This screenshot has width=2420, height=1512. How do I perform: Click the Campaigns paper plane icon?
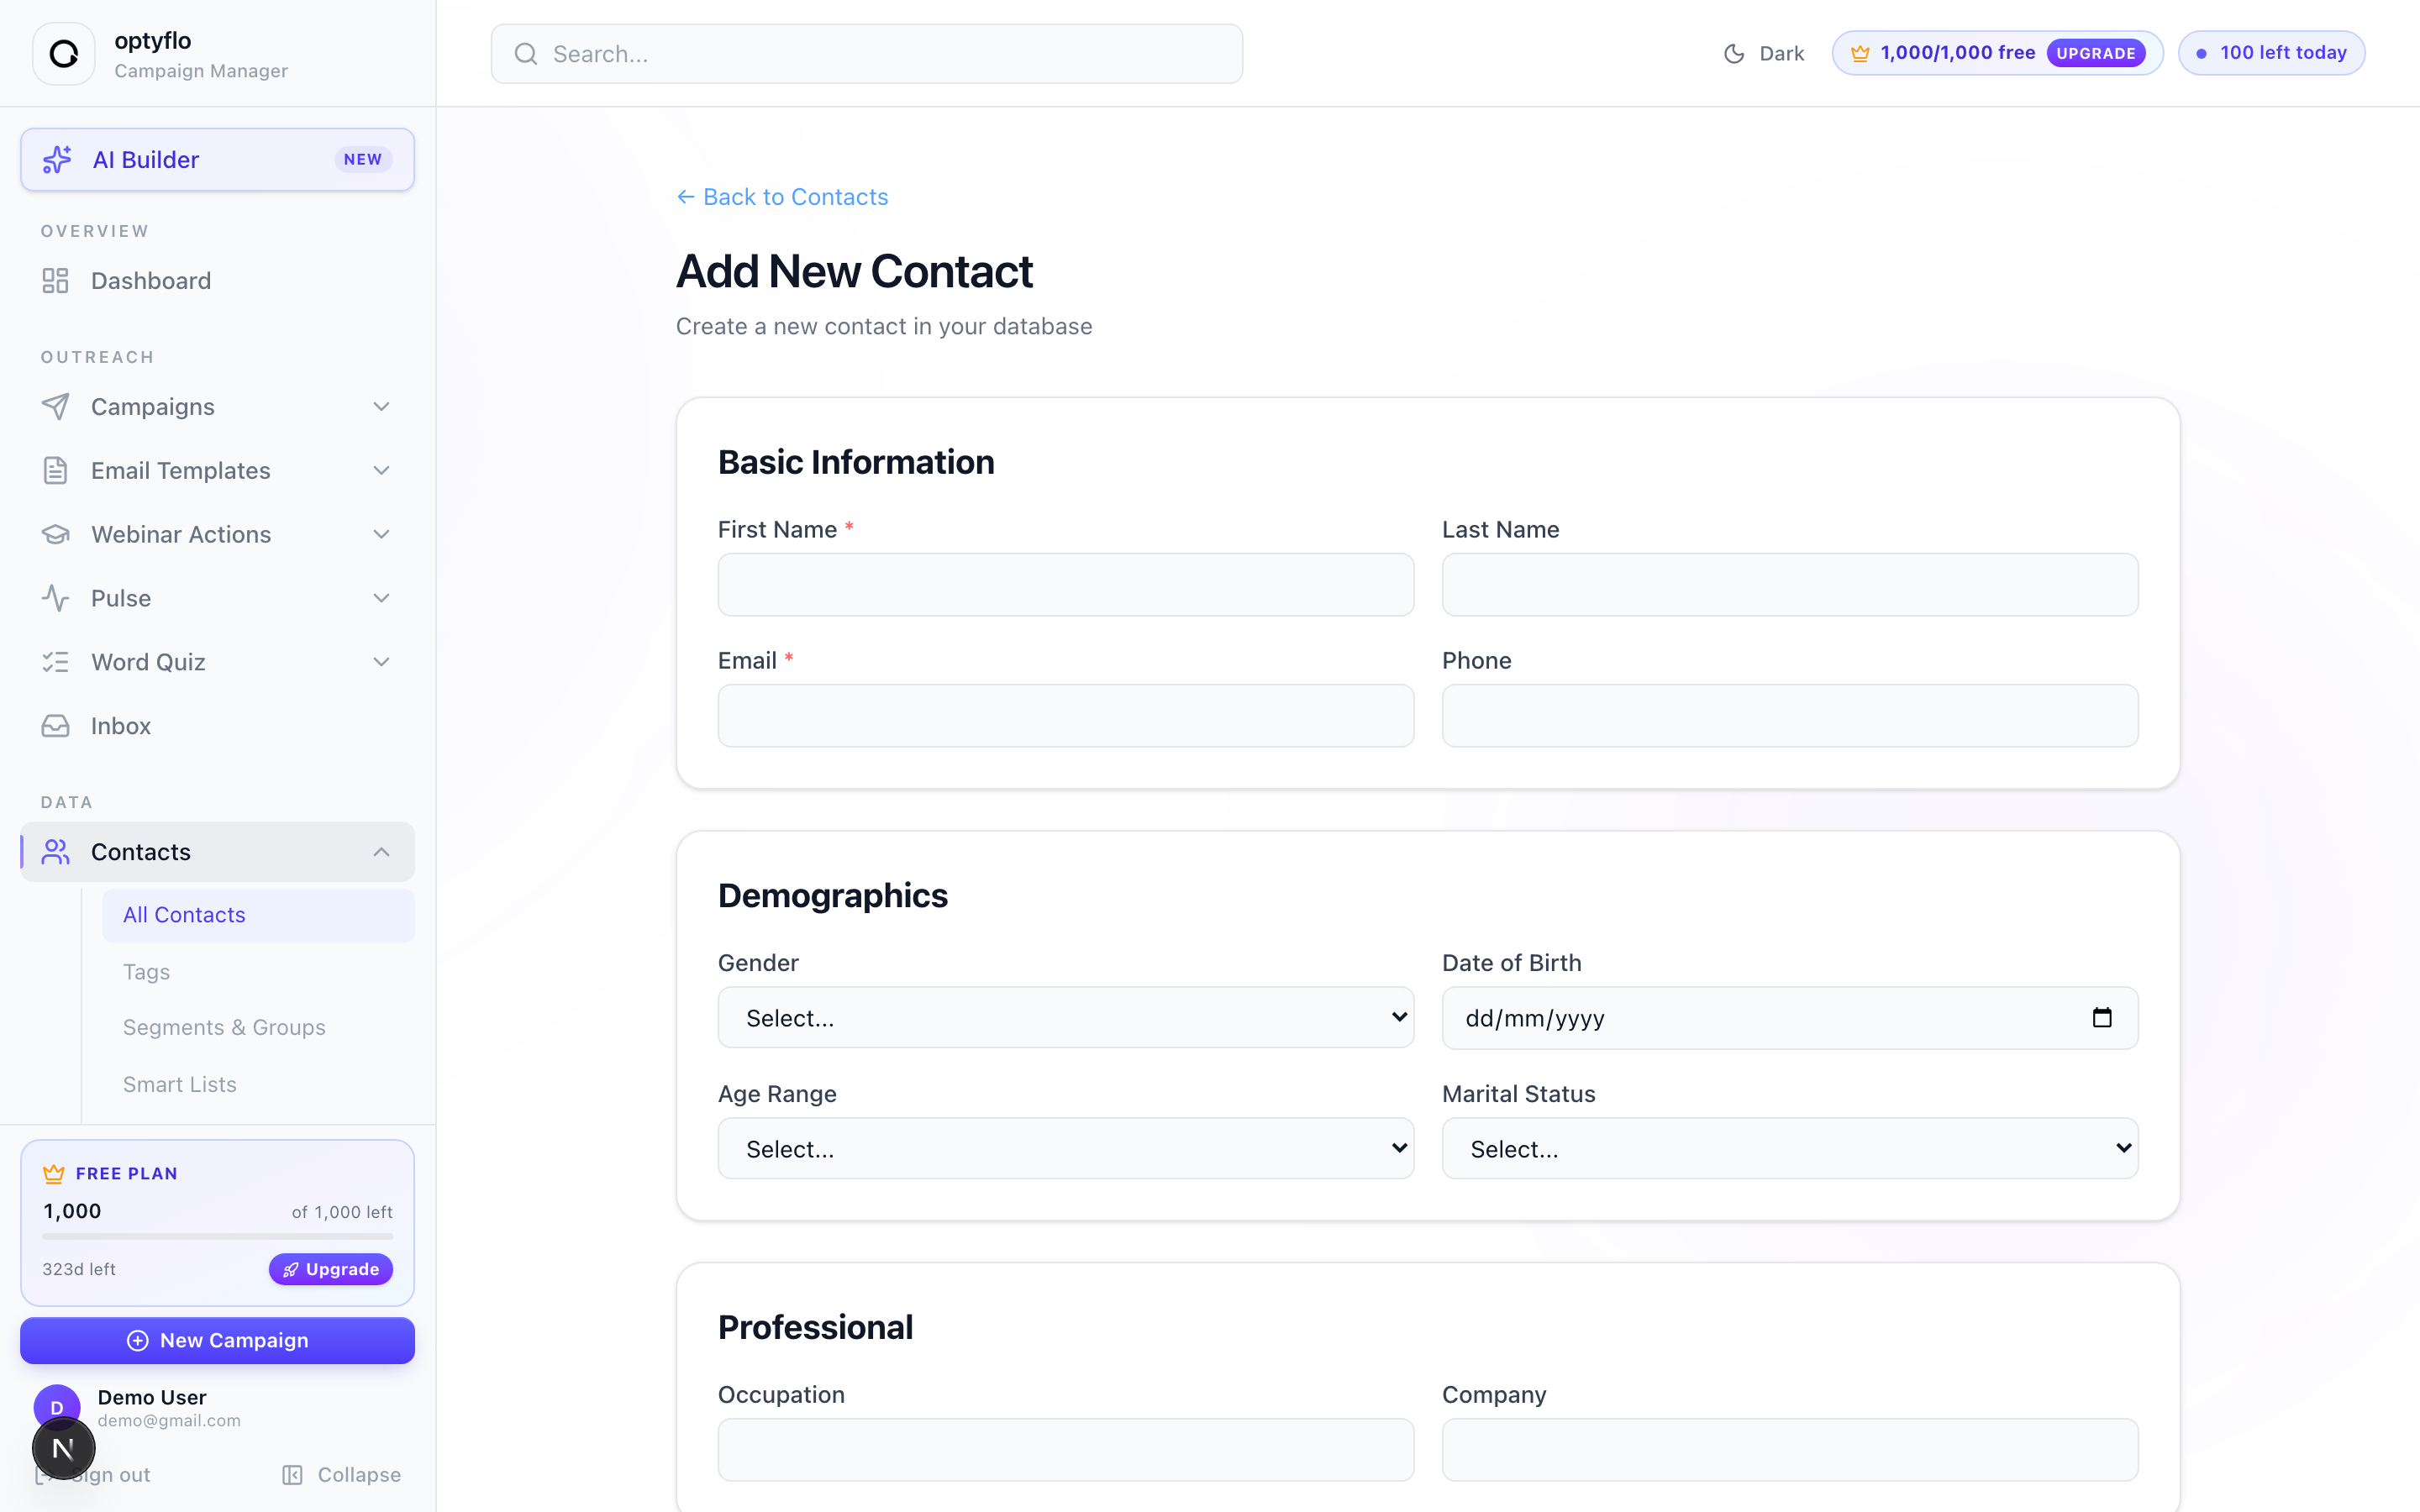[x=56, y=407]
